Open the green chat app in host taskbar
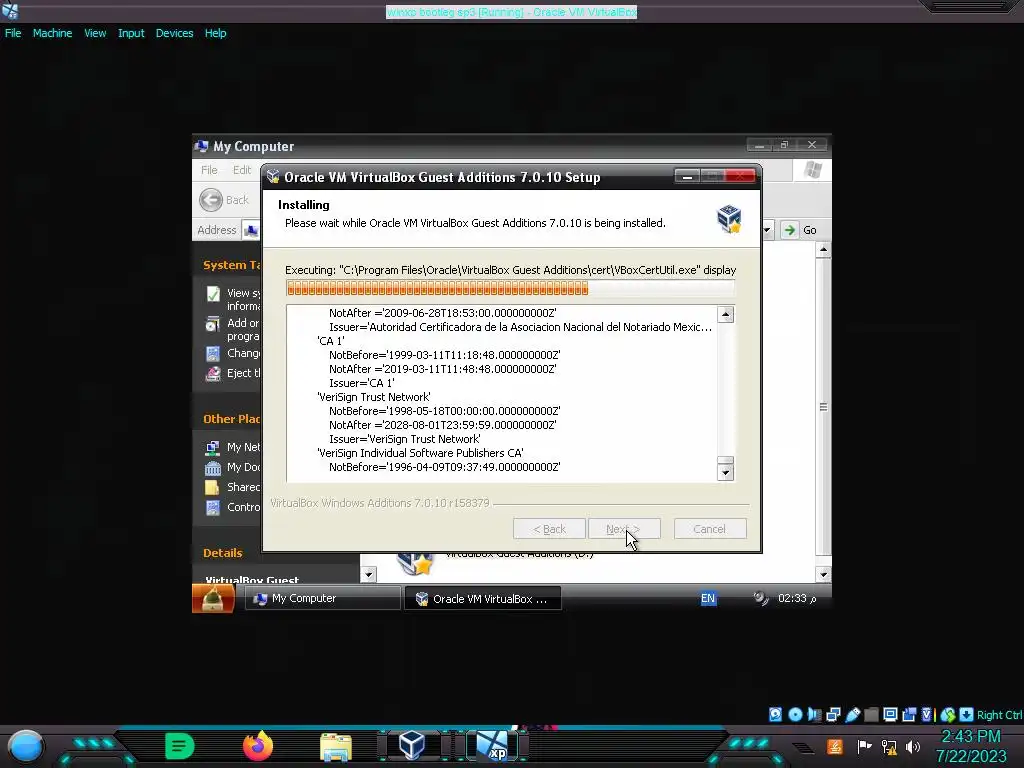1024x768 pixels. point(179,746)
